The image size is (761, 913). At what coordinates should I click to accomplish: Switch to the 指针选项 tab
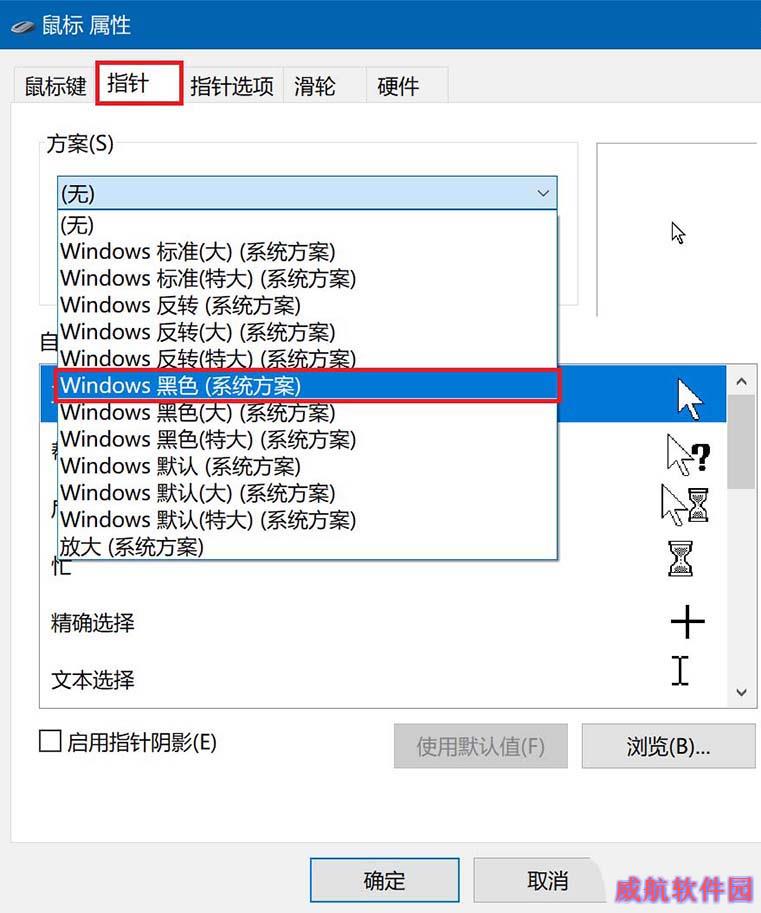[232, 86]
